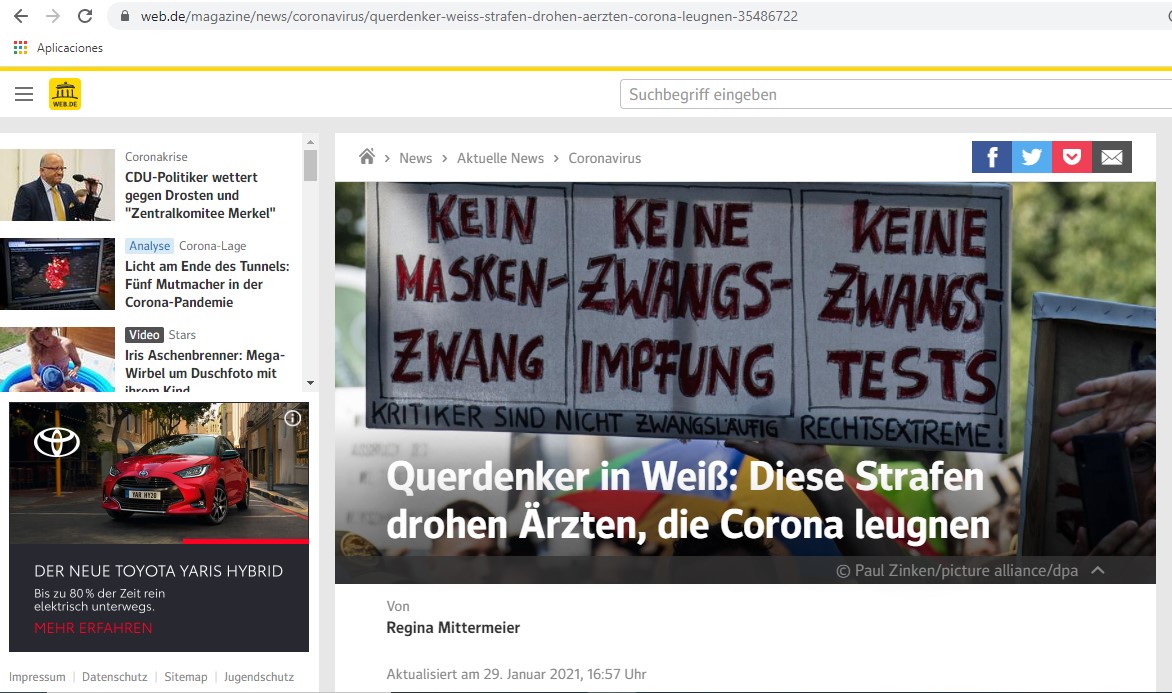Share the article via email icon

click(x=1111, y=156)
